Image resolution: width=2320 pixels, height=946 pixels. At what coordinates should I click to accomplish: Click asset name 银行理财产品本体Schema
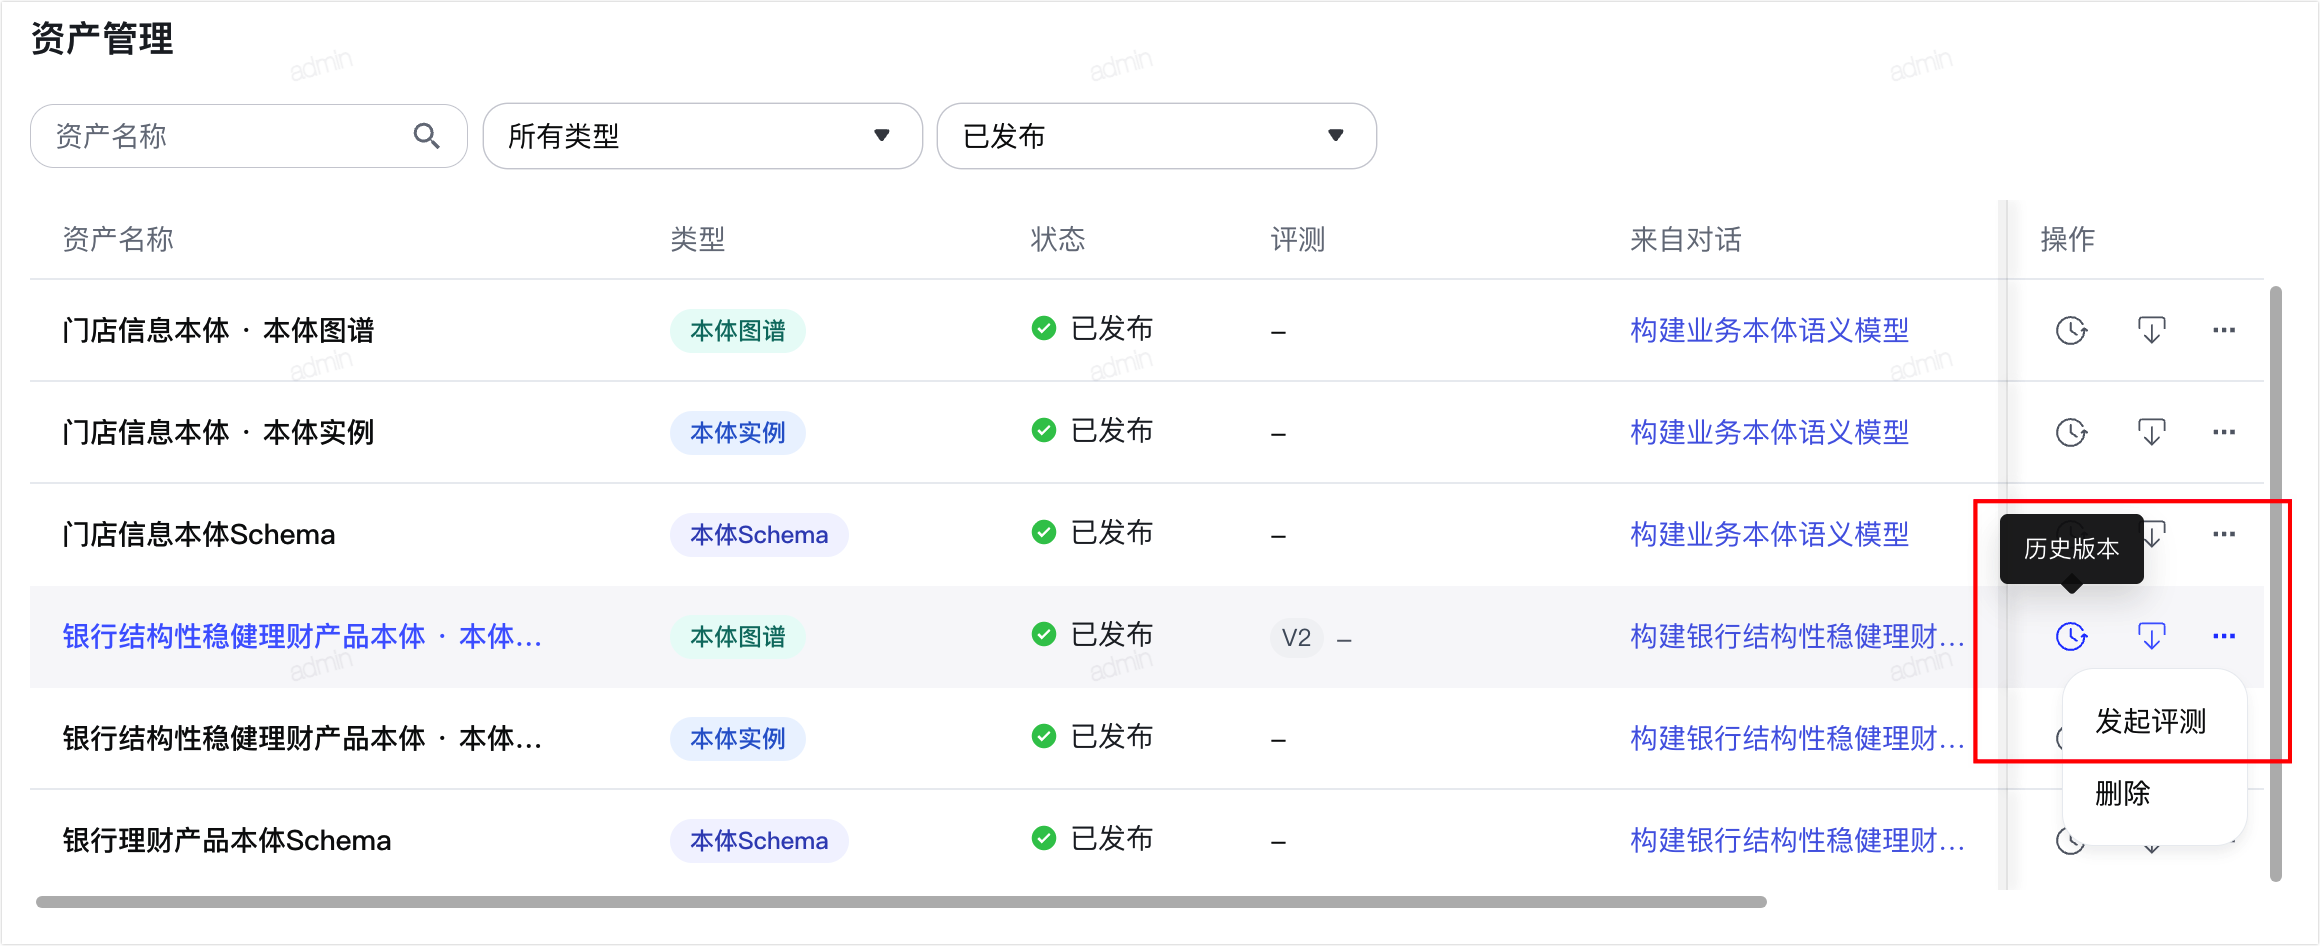(226, 840)
